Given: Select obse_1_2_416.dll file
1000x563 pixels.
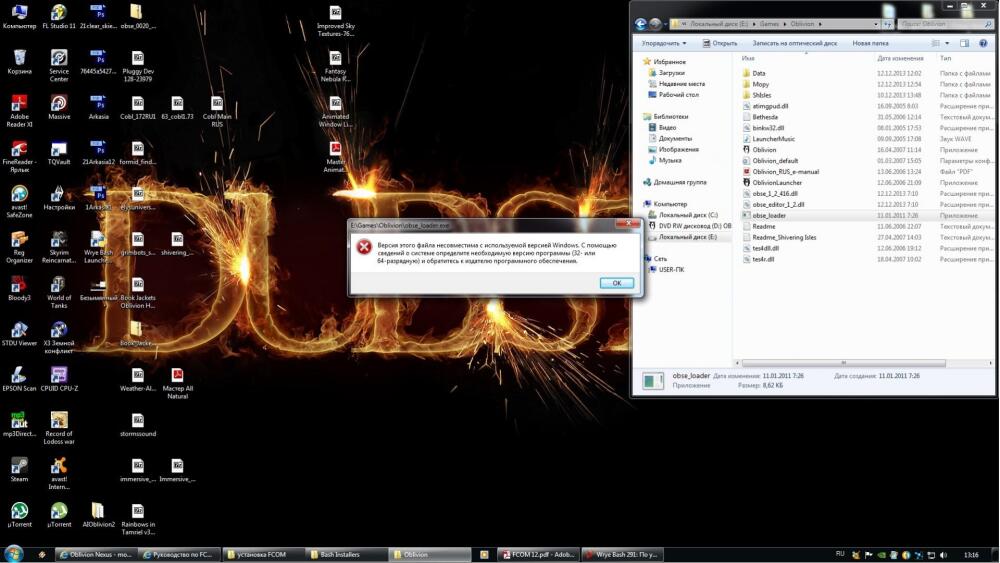Looking at the screenshot, I should click(x=774, y=194).
